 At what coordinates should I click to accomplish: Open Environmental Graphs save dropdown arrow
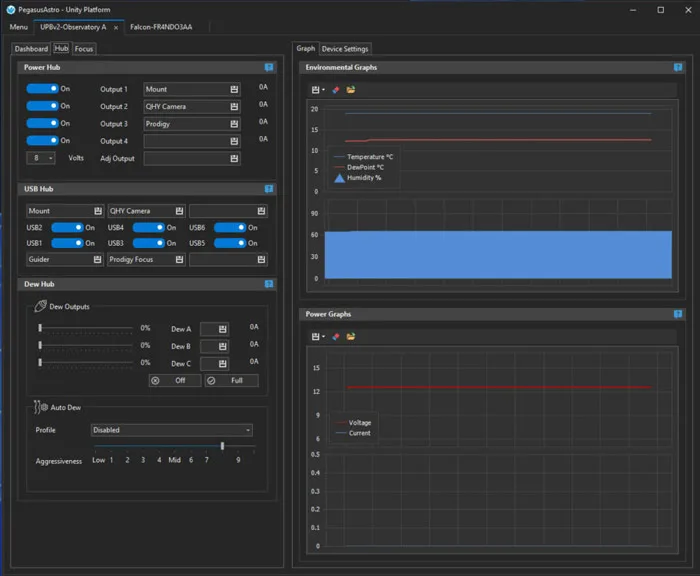[324, 89]
